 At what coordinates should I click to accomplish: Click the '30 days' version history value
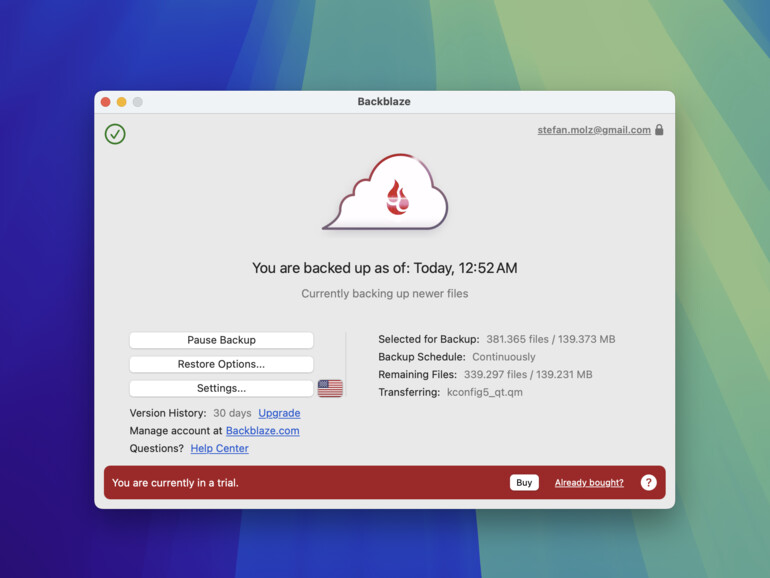click(232, 413)
